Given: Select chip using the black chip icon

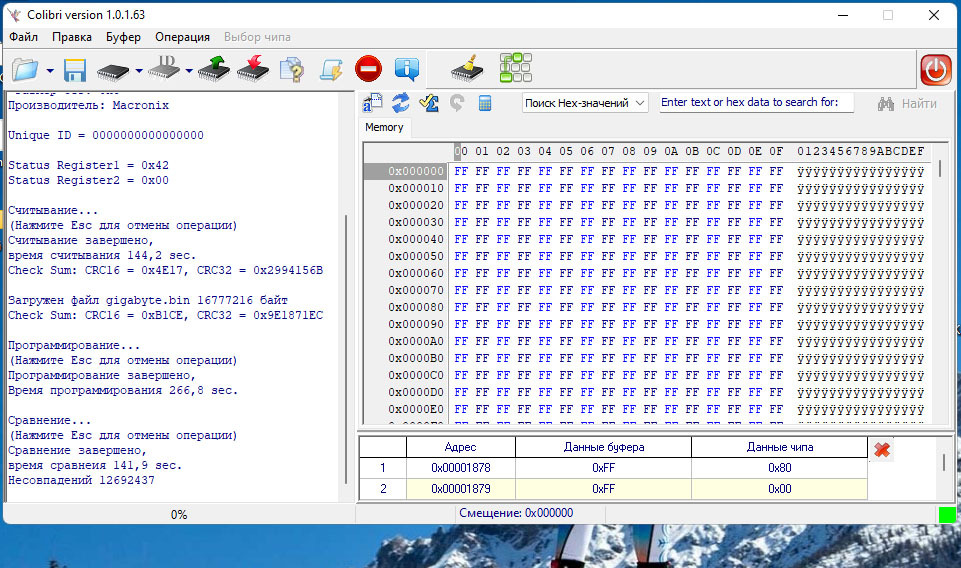Looking at the screenshot, I should [x=113, y=71].
